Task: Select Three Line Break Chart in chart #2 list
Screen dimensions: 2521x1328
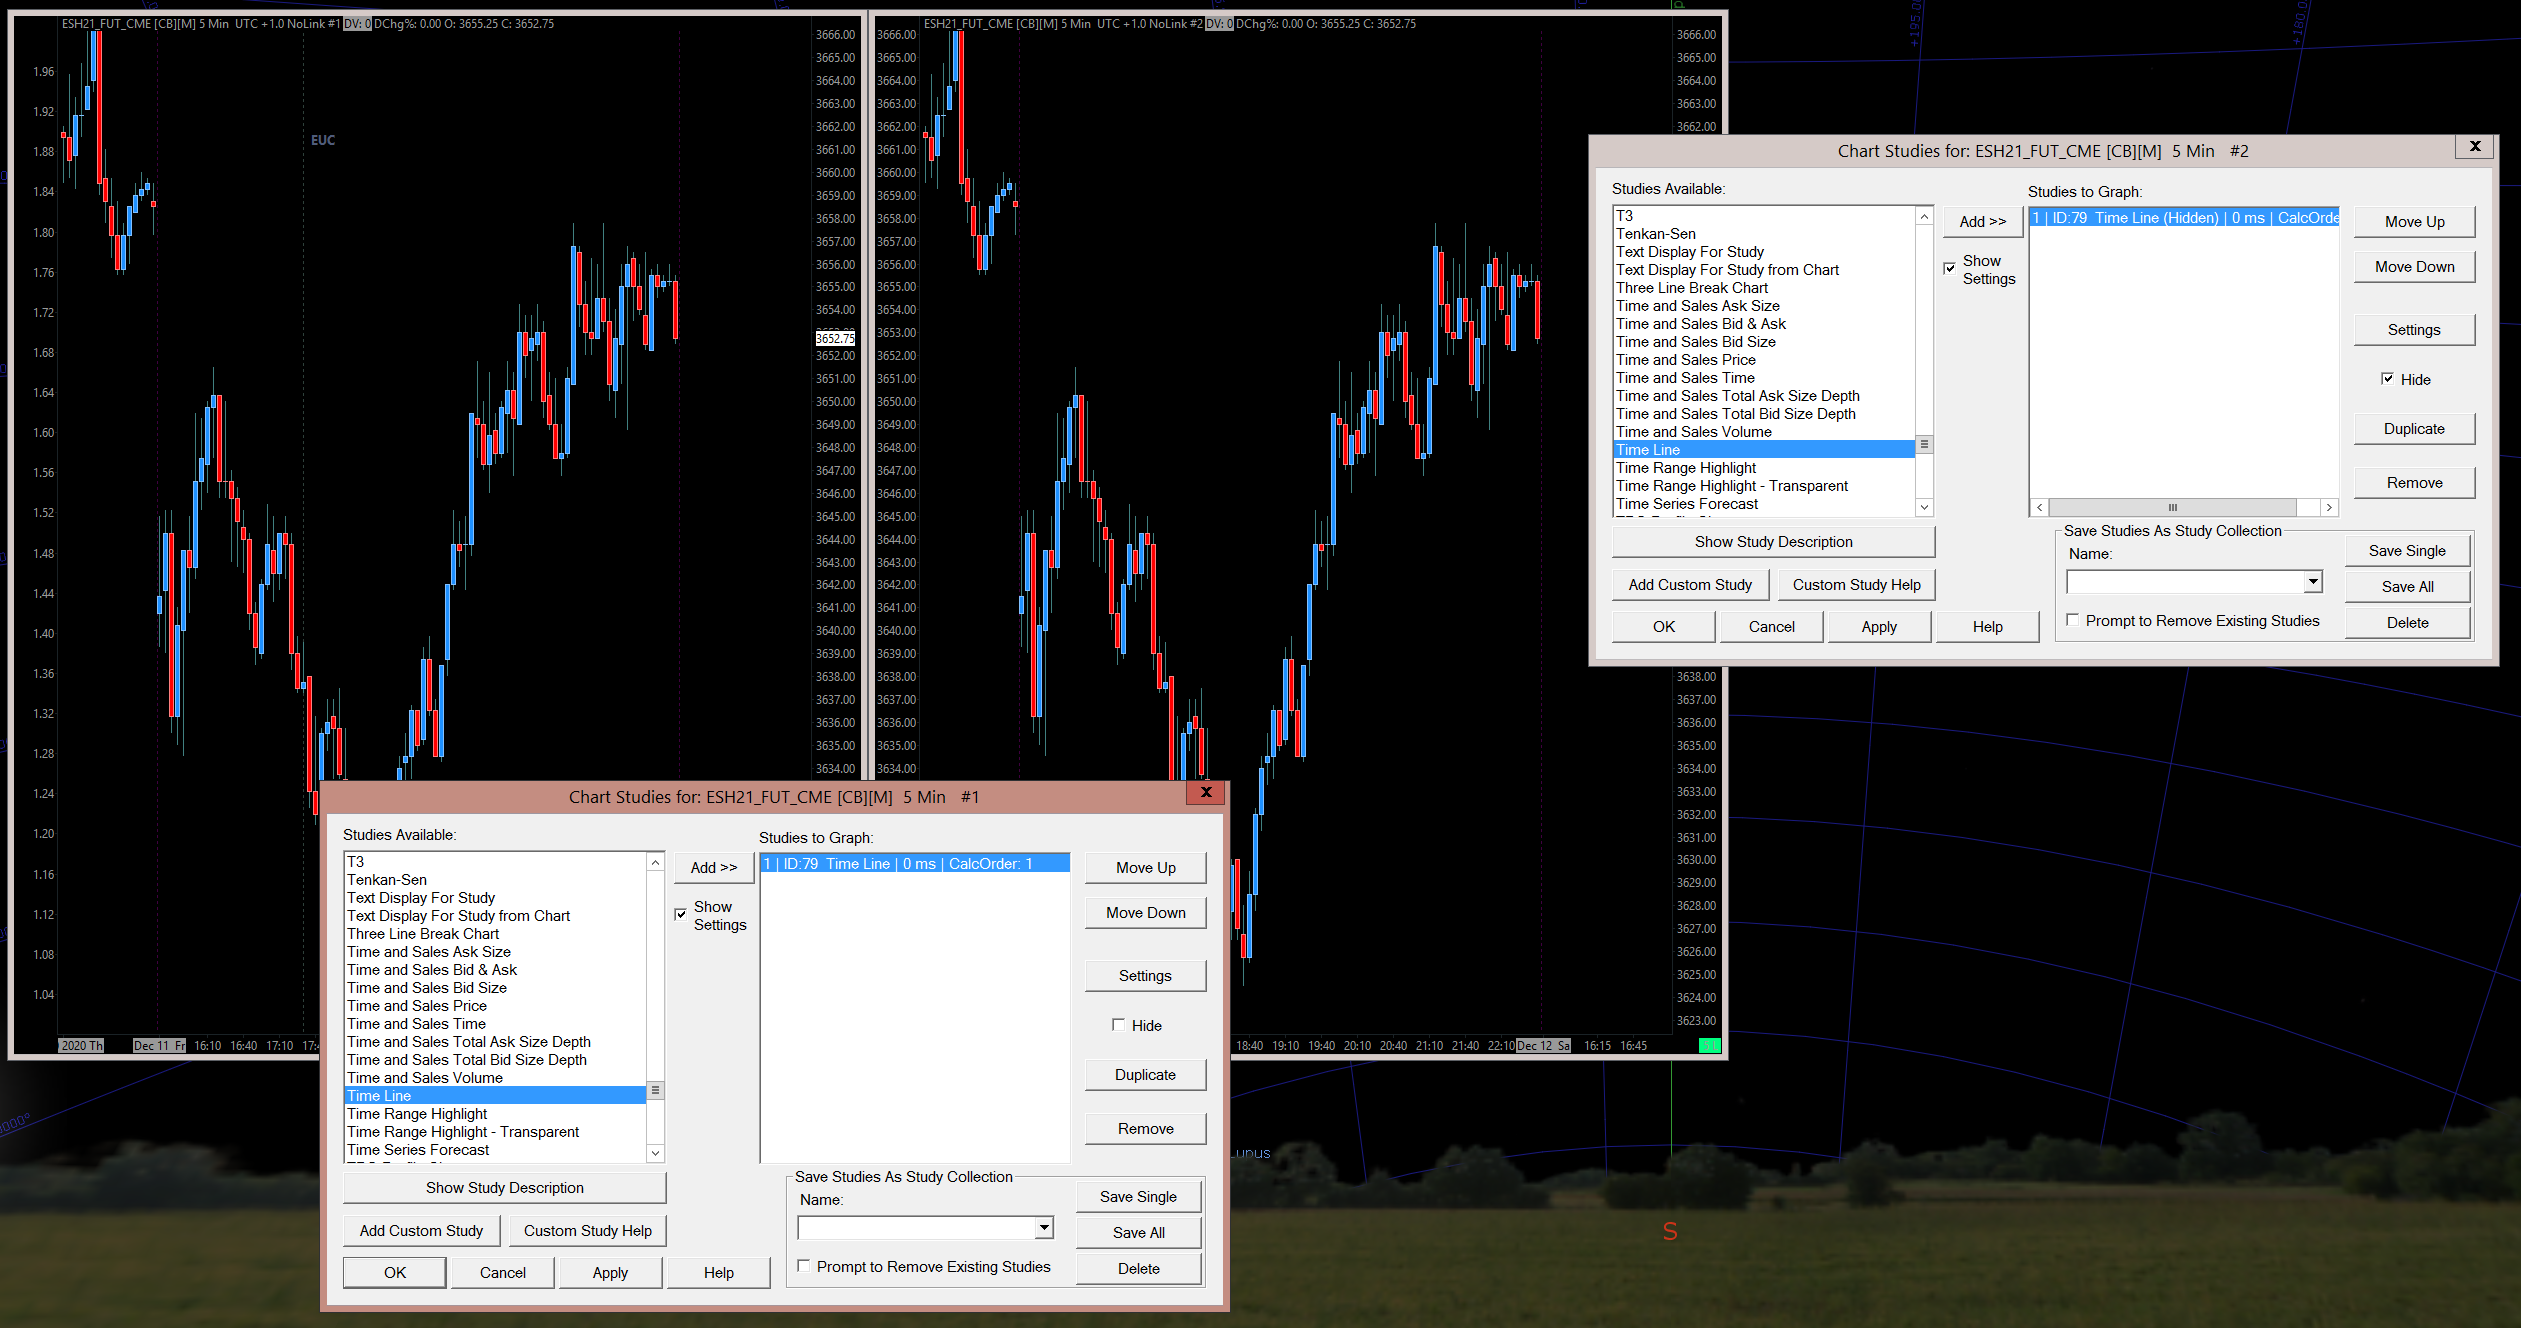Action: pyautogui.click(x=1691, y=288)
